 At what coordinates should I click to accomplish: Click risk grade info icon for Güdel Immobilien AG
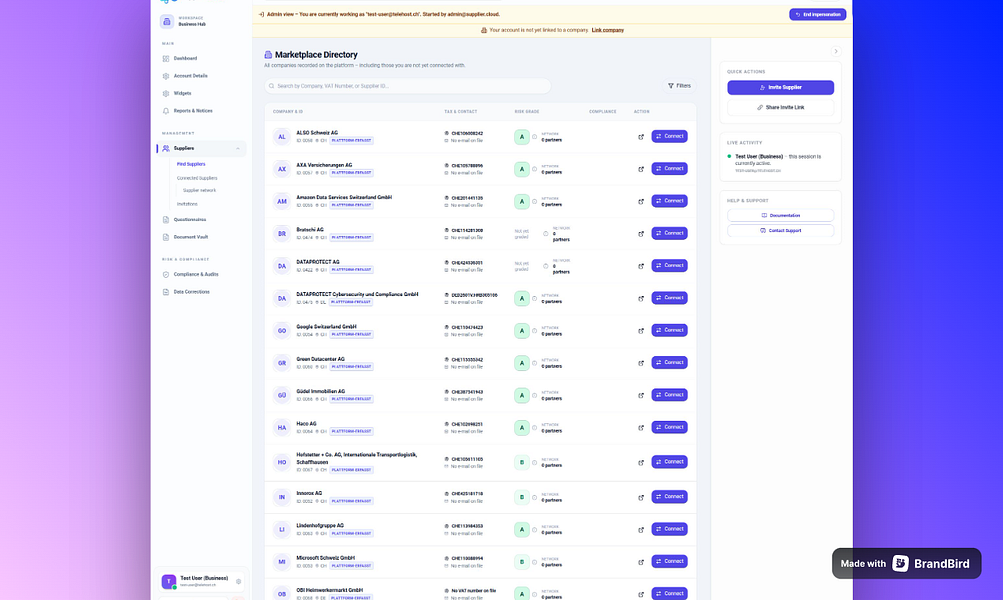[x=535, y=395]
